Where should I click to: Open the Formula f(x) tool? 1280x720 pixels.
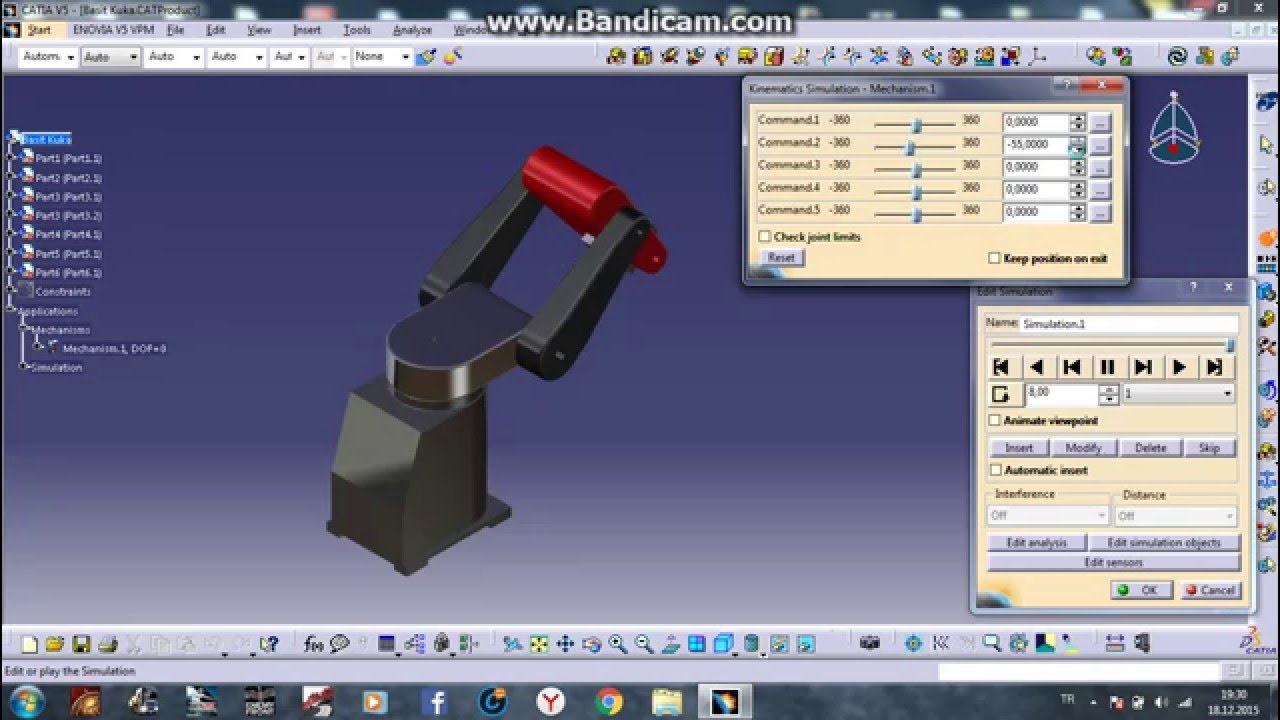[313, 645]
